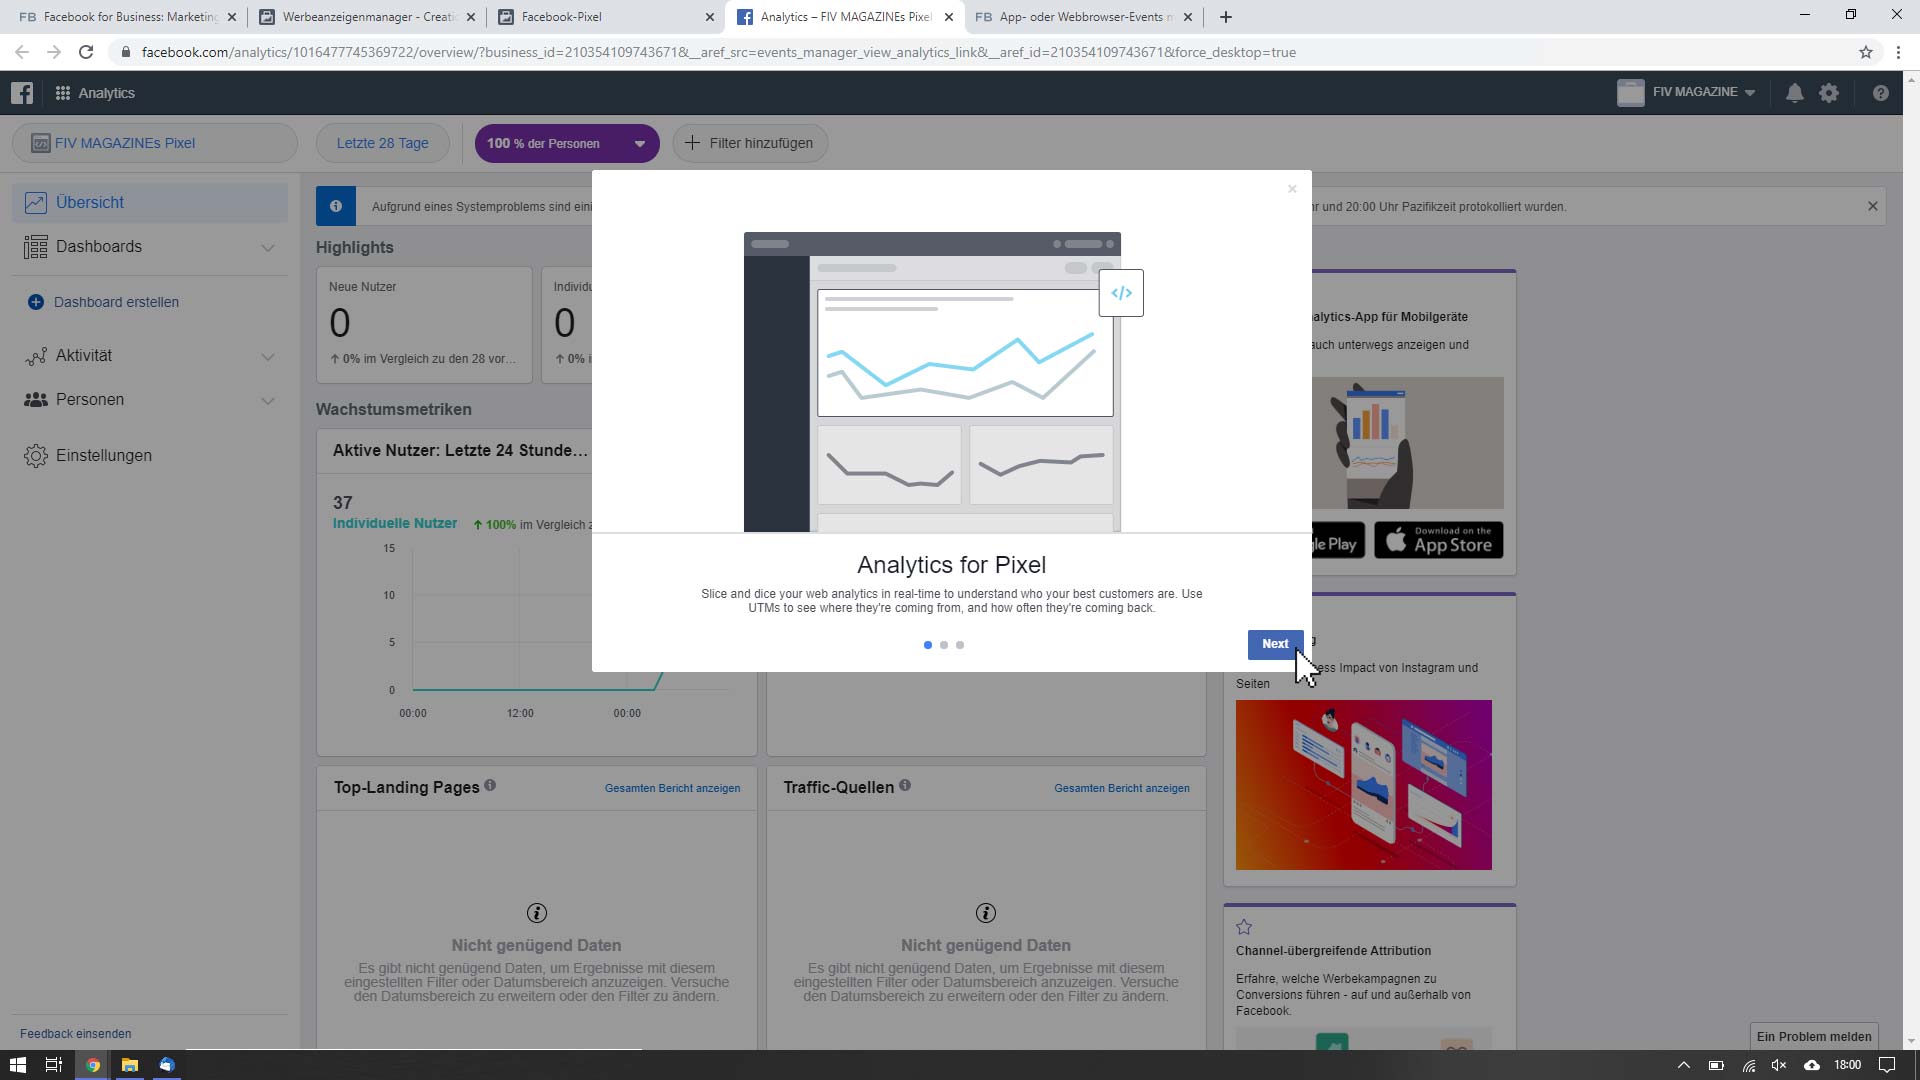Image resolution: width=1920 pixels, height=1080 pixels.
Task: Open a new browser tab
Action: (x=1226, y=17)
